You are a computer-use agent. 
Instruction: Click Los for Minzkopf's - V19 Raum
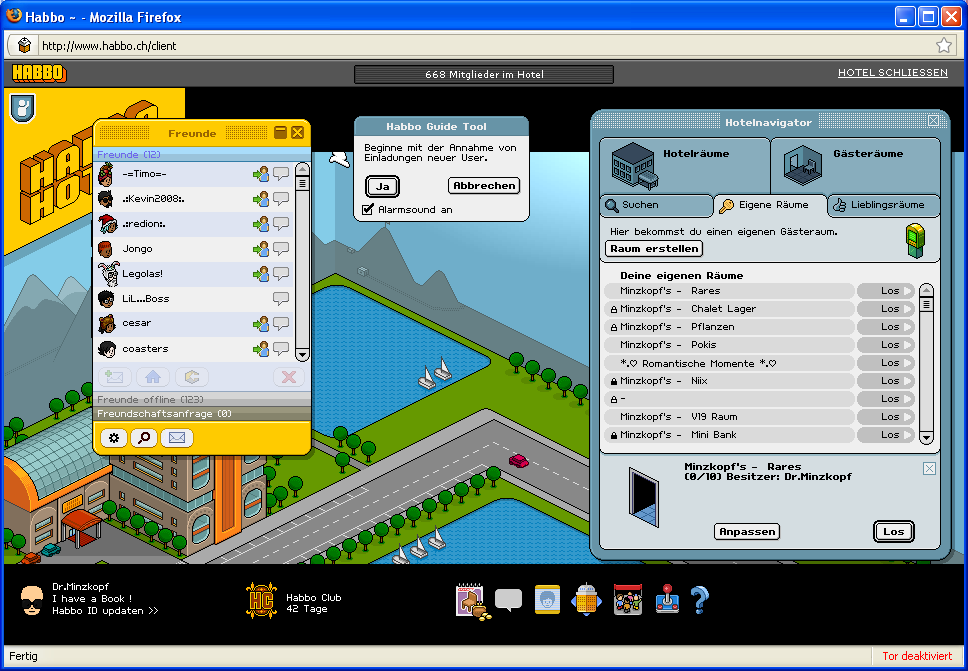point(886,417)
